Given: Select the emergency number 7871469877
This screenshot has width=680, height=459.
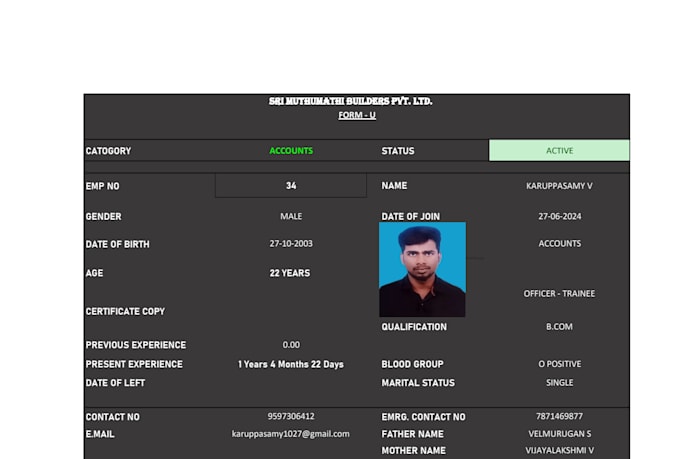Looking at the screenshot, I should (559, 416).
